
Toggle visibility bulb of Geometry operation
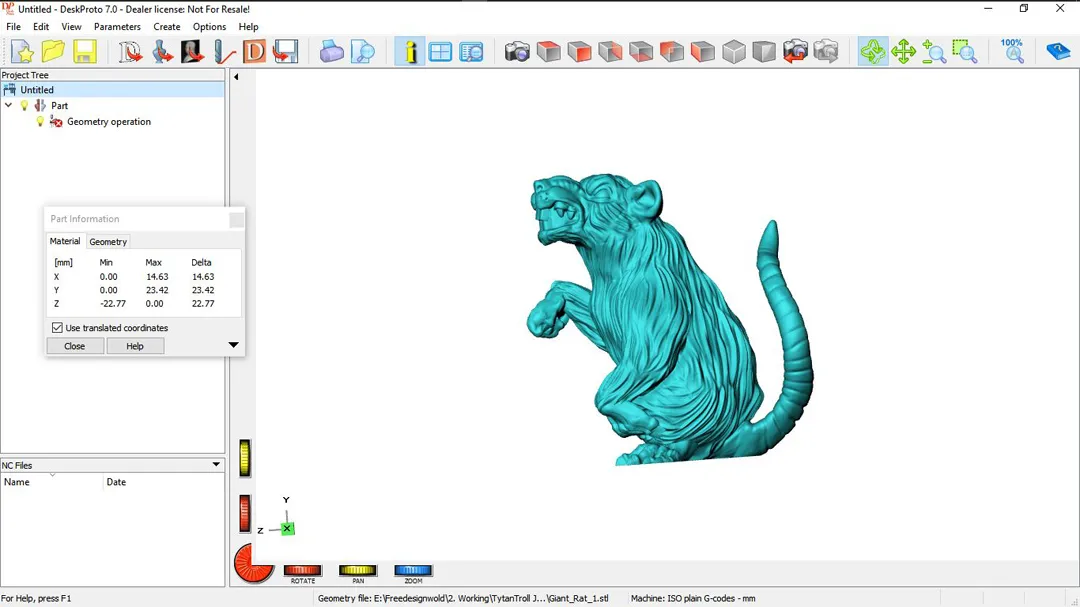pos(40,122)
